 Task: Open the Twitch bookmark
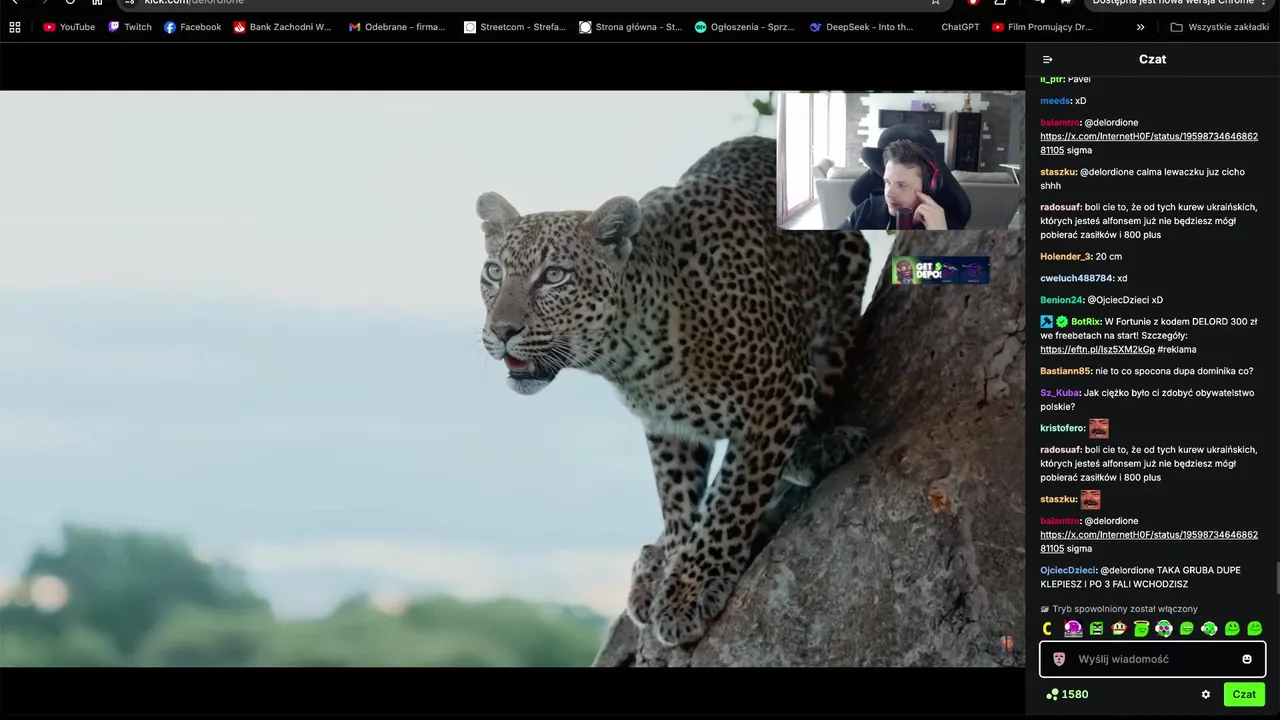click(130, 27)
